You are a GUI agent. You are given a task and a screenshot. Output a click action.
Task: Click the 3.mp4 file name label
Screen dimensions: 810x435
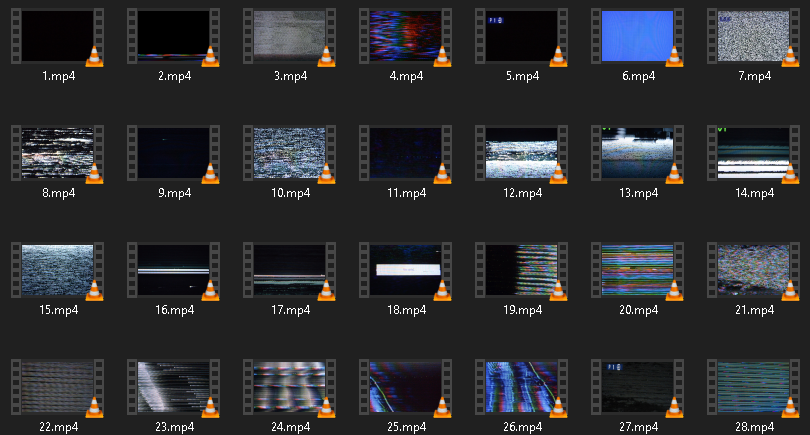(x=289, y=76)
